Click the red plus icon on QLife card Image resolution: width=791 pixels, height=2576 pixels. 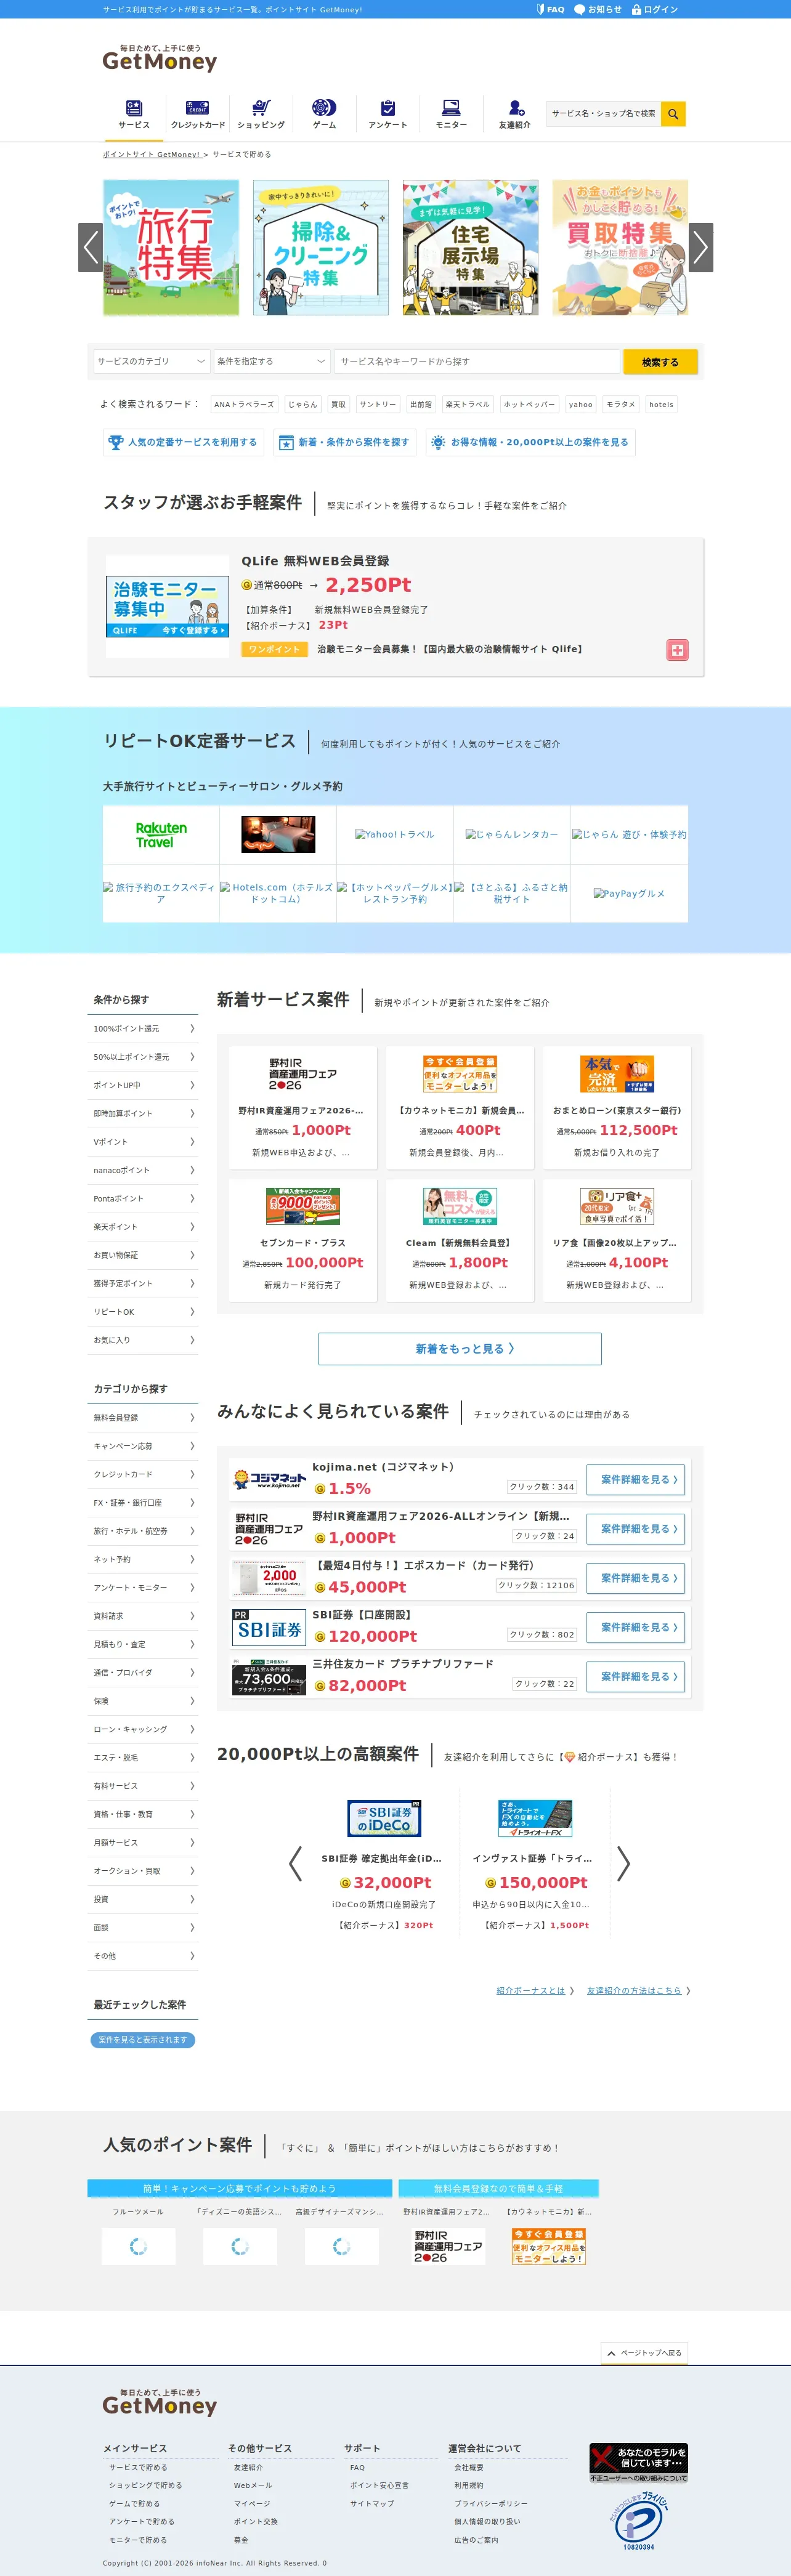click(x=678, y=650)
